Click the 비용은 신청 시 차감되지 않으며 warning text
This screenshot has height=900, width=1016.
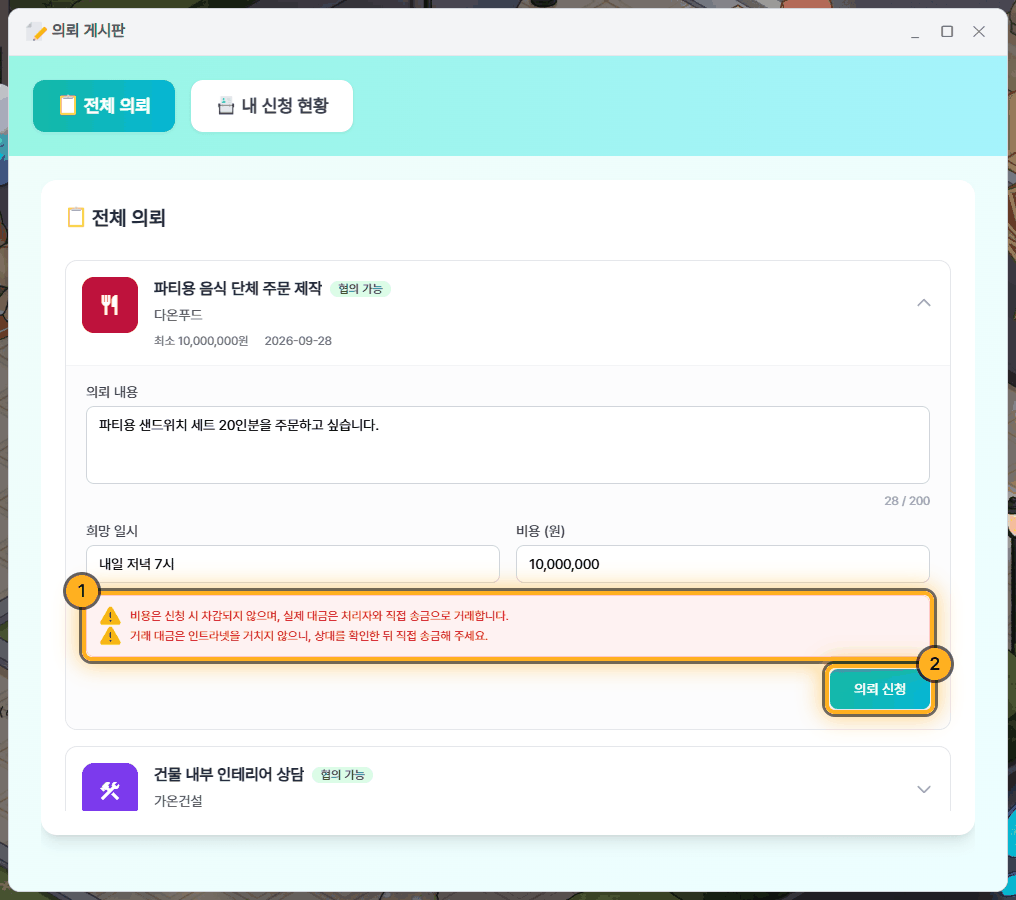[x=319, y=616]
